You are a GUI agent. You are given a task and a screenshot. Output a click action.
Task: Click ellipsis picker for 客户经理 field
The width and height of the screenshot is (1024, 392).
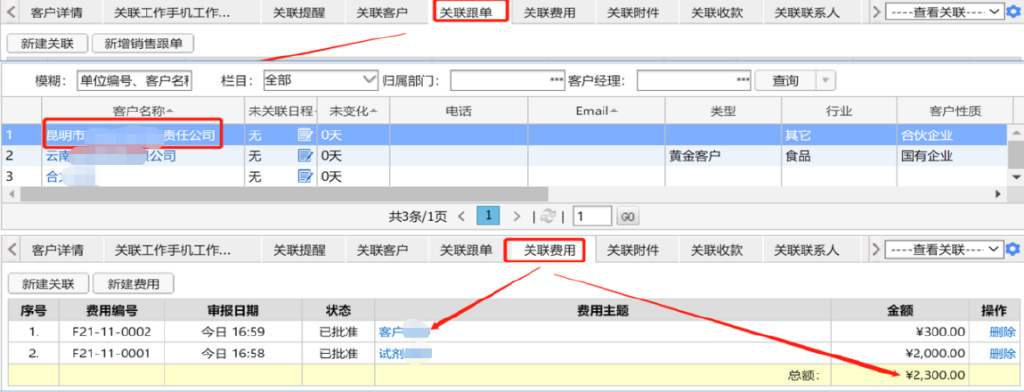tap(743, 80)
